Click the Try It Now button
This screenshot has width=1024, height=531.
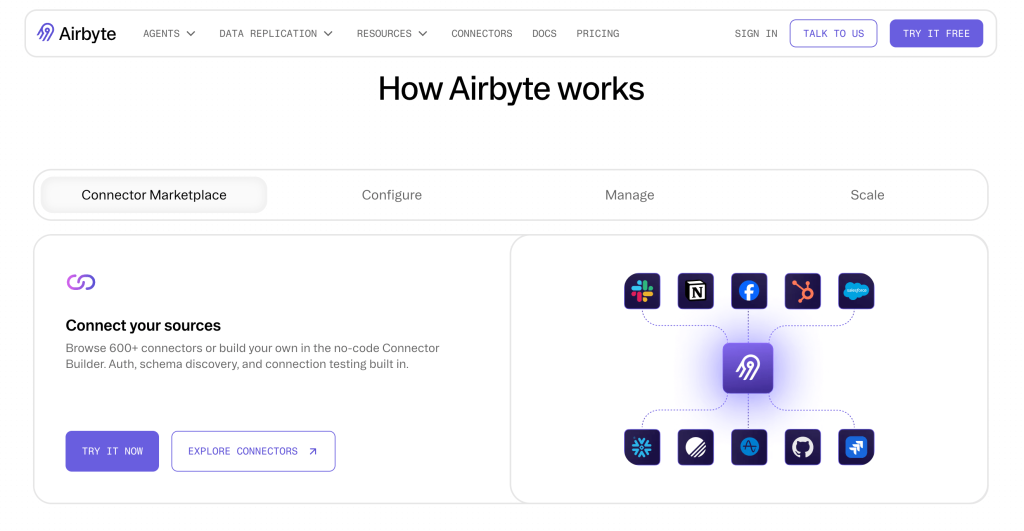point(112,451)
